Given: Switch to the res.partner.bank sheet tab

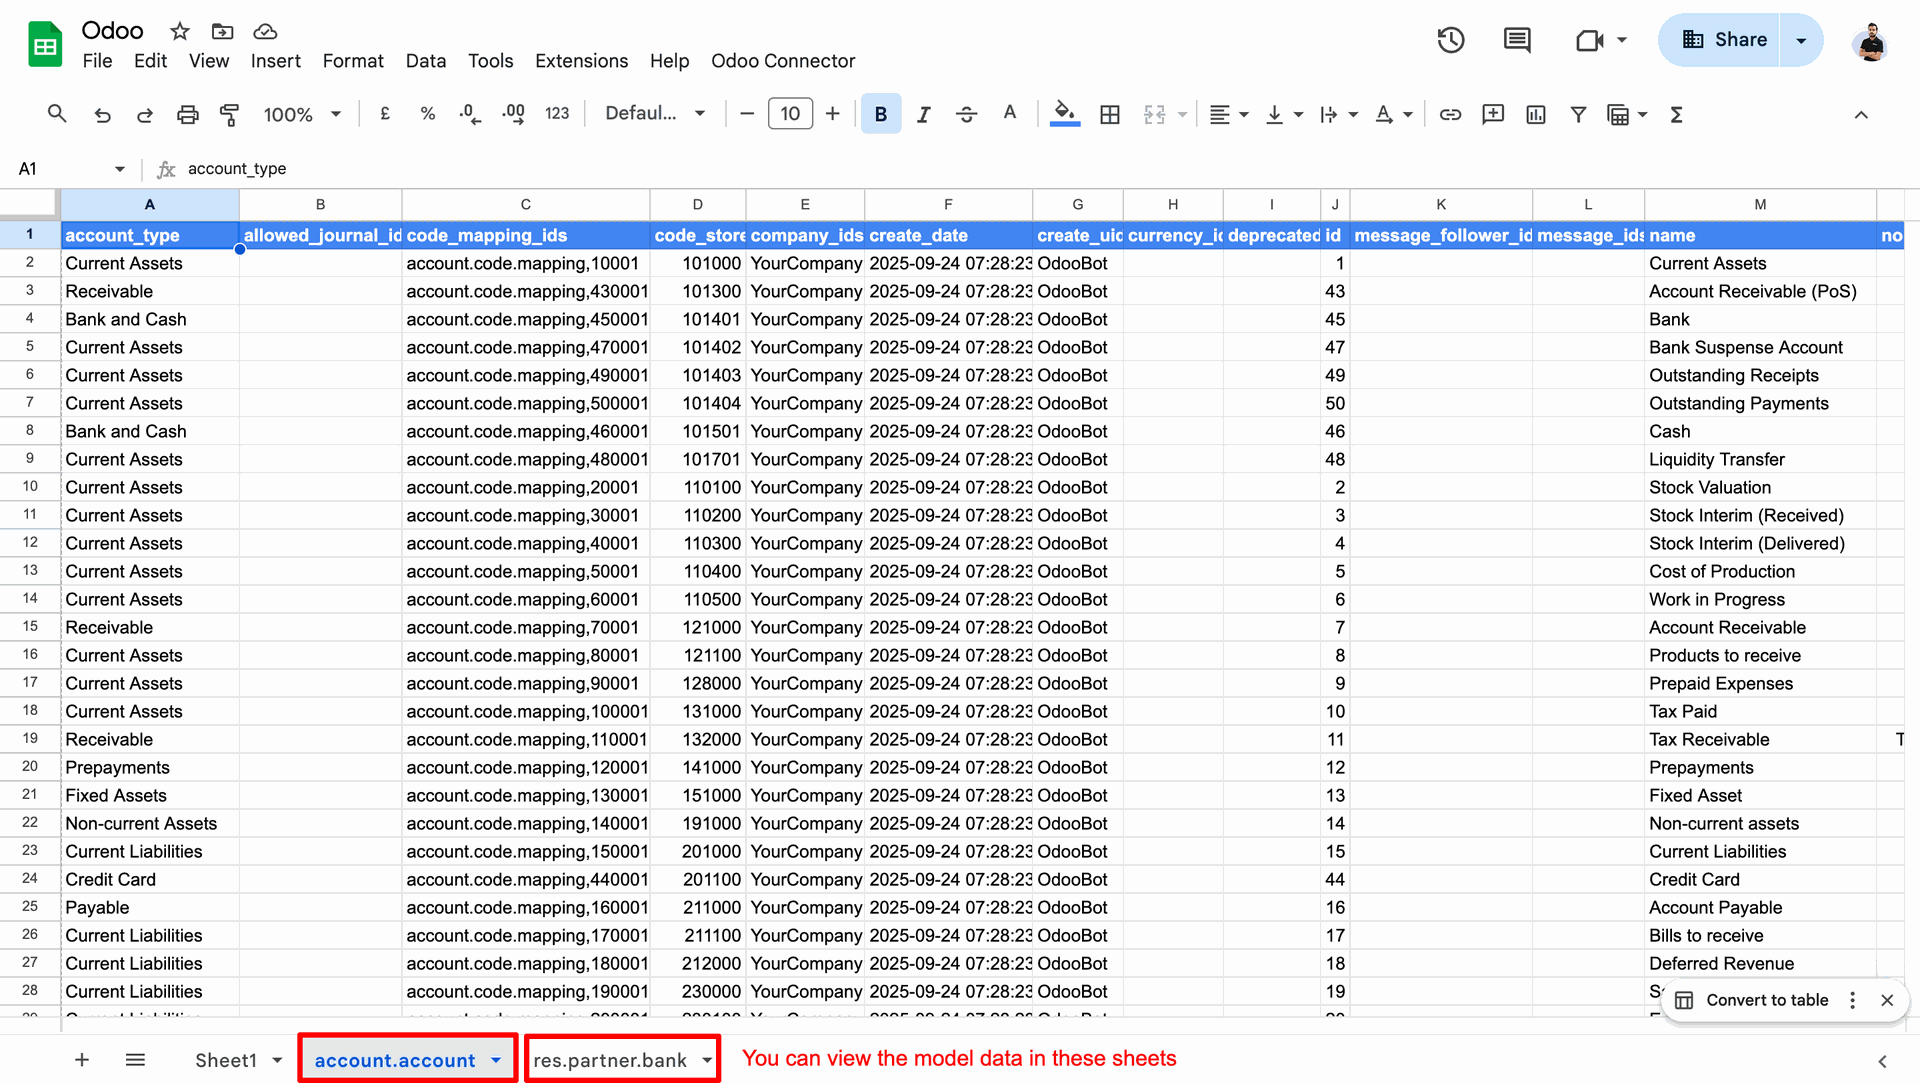Looking at the screenshot, I should [609, 1060].
